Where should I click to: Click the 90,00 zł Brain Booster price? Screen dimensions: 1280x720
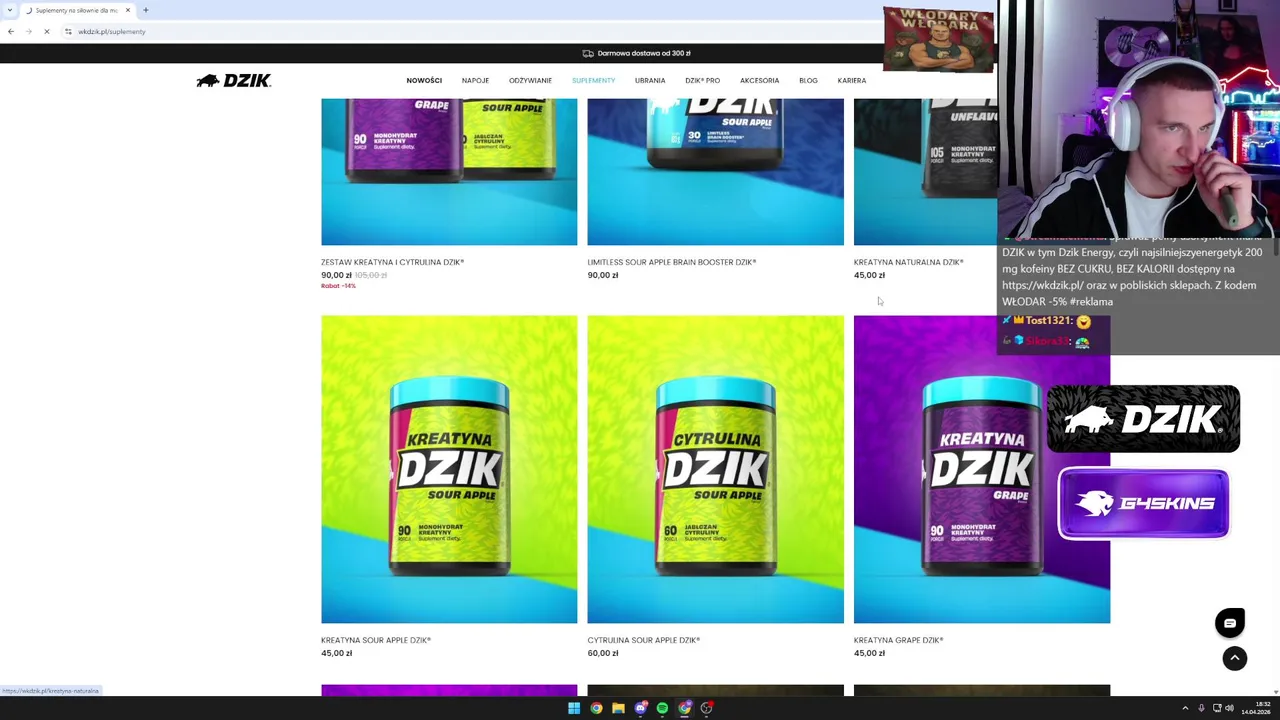(603, 275)
